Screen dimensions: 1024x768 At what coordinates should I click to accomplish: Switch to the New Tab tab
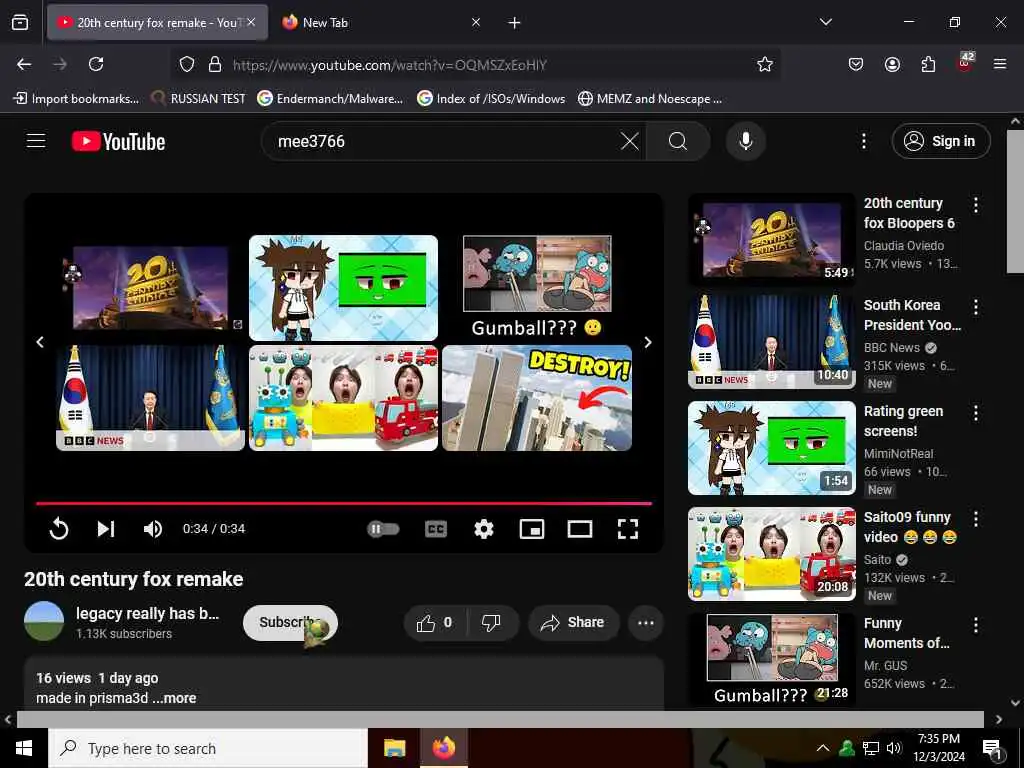[x=381, y=22]
